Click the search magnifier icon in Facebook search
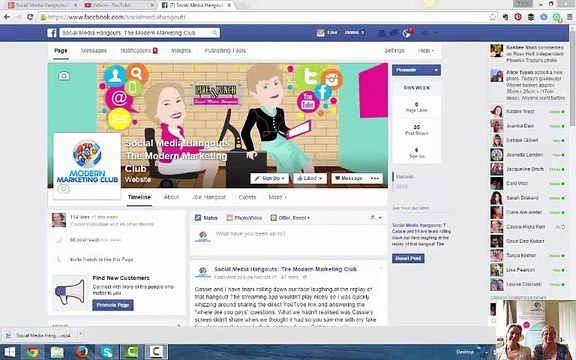Screen dimensions: 576x360 [215, 33]
